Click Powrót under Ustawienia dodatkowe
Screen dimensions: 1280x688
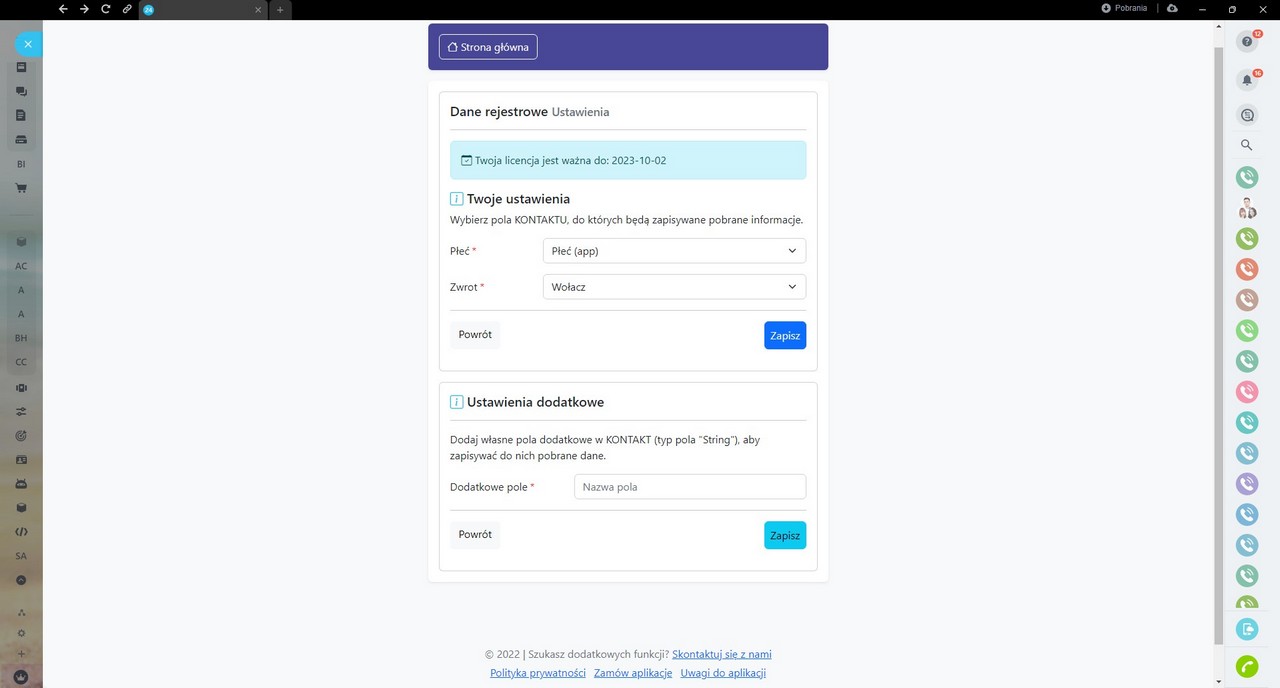click(475, 535)
